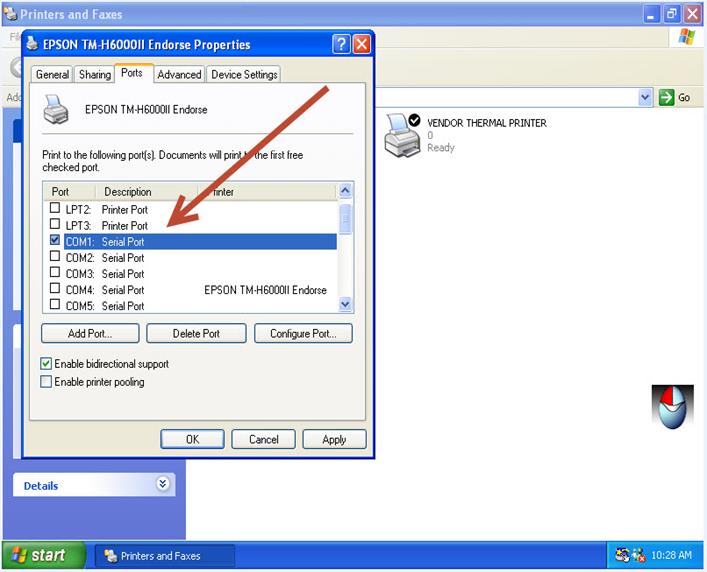The image size is (707, 572).
Task: Disable the bidirectional support checkbox
Action: [46, 364]
